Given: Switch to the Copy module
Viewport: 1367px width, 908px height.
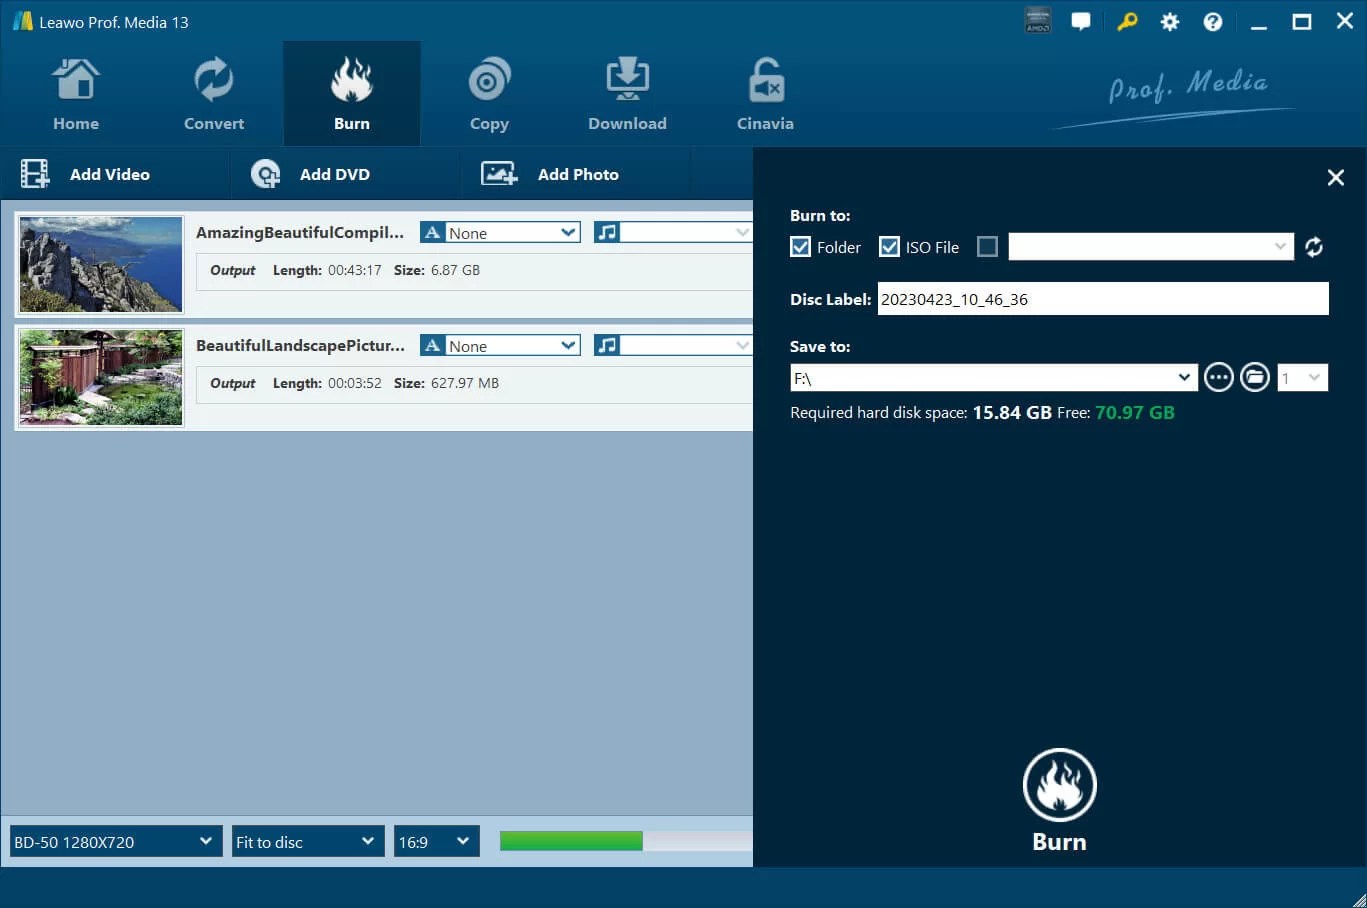Looking at the screenshot, I should (489, 90).
